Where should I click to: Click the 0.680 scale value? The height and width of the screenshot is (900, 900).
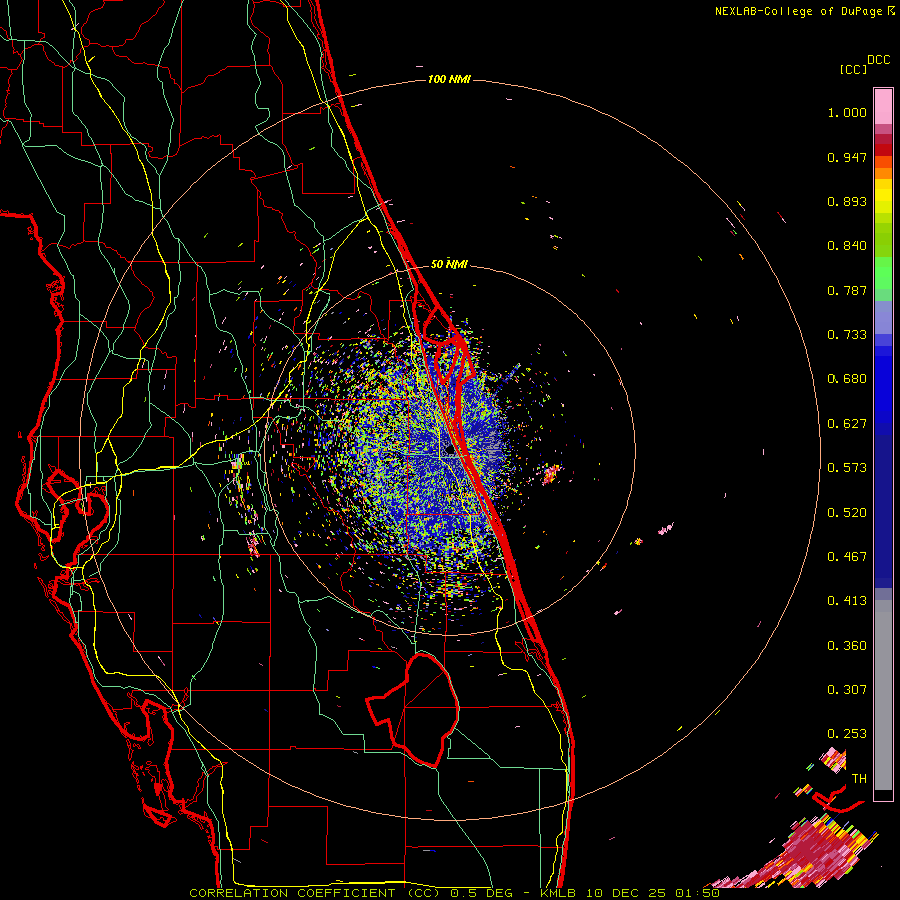point(847,379)
